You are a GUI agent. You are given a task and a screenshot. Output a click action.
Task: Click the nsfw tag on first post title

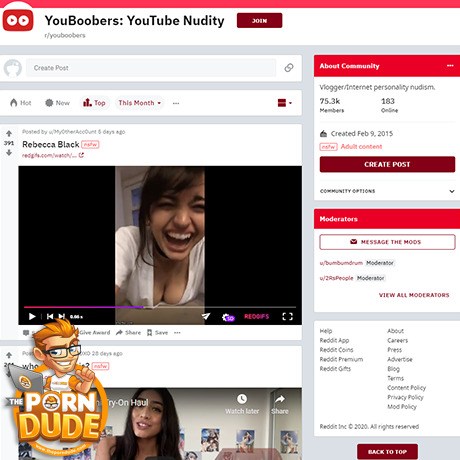[x=90, y=144]
